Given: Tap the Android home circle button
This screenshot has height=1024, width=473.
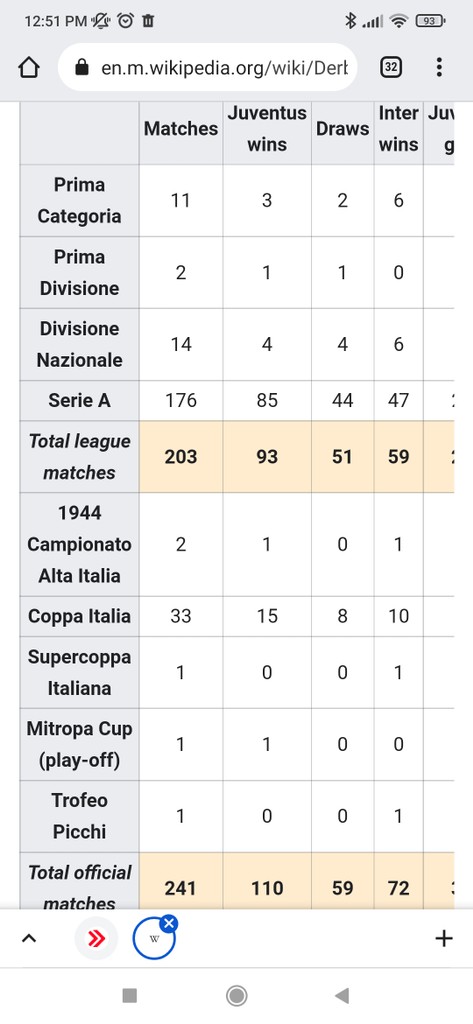Looking at the screenshot, I should tap(236, 996).
